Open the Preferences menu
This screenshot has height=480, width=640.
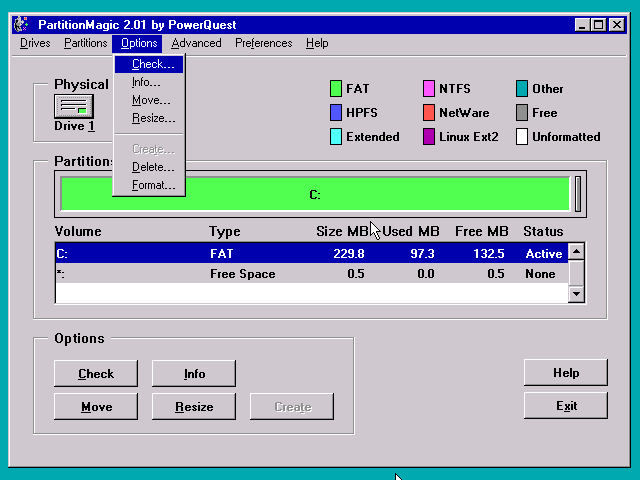(x=264, y=43)
